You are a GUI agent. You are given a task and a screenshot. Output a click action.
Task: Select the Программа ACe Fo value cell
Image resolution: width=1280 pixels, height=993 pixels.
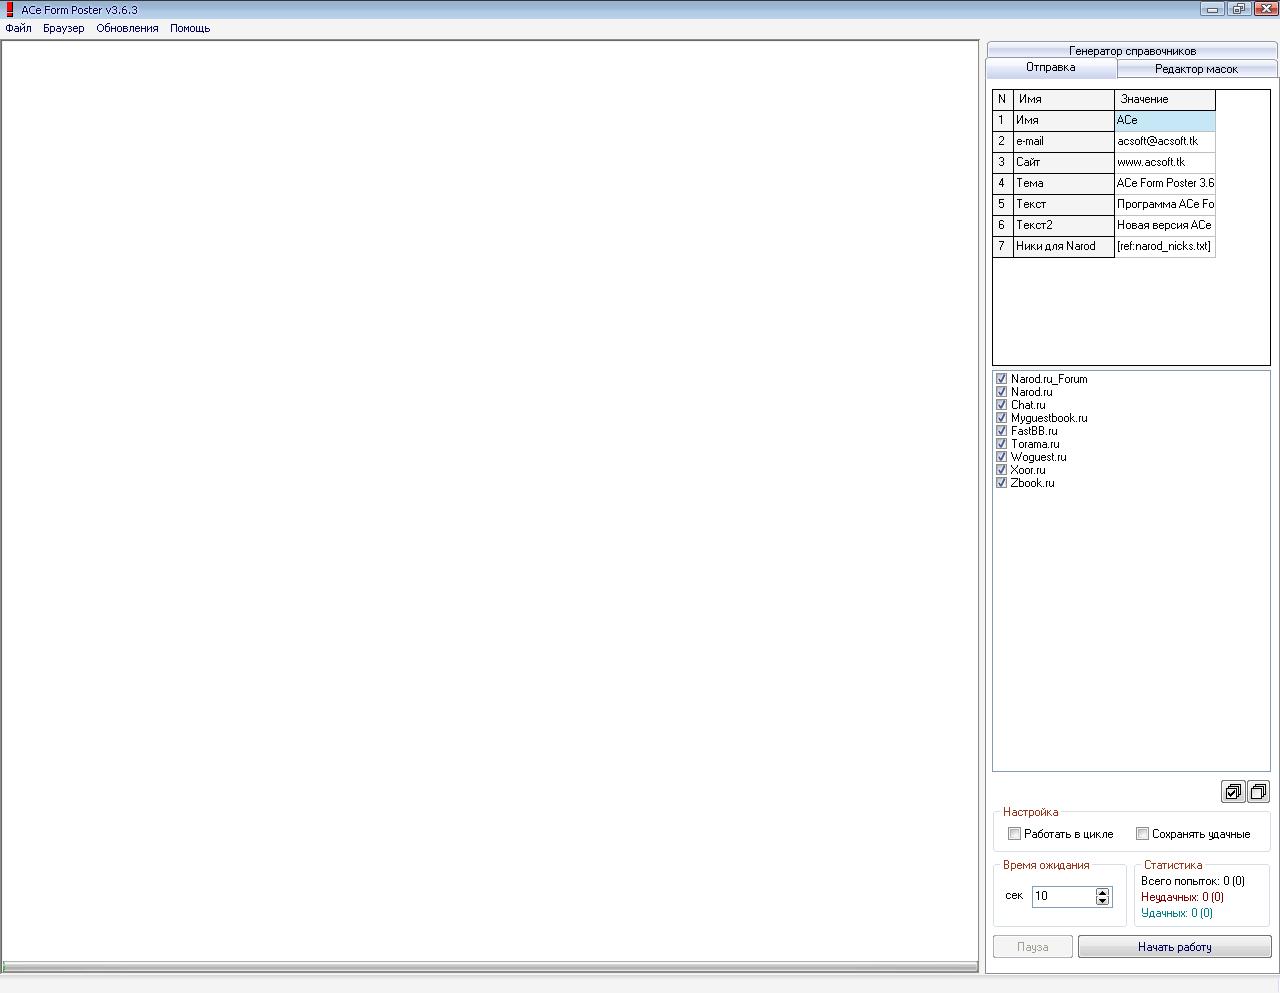click(1165, 204)
